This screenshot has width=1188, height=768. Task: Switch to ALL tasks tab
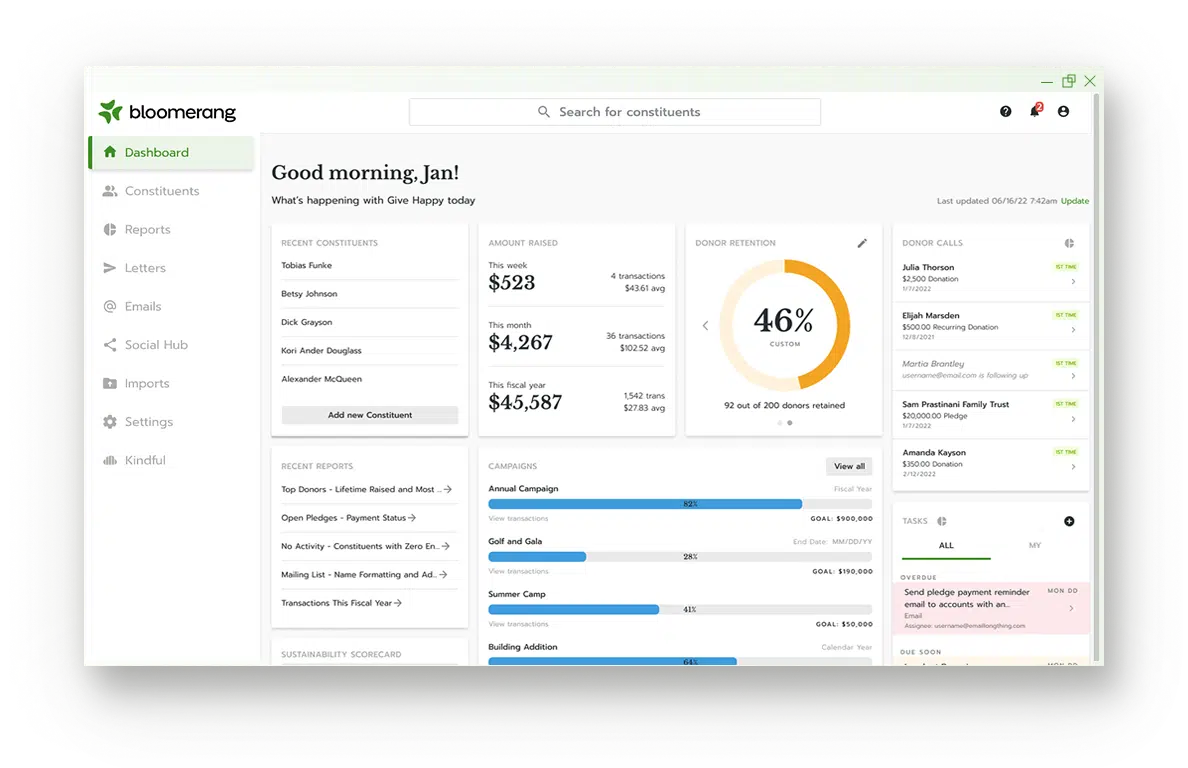(x=946, y=546)
